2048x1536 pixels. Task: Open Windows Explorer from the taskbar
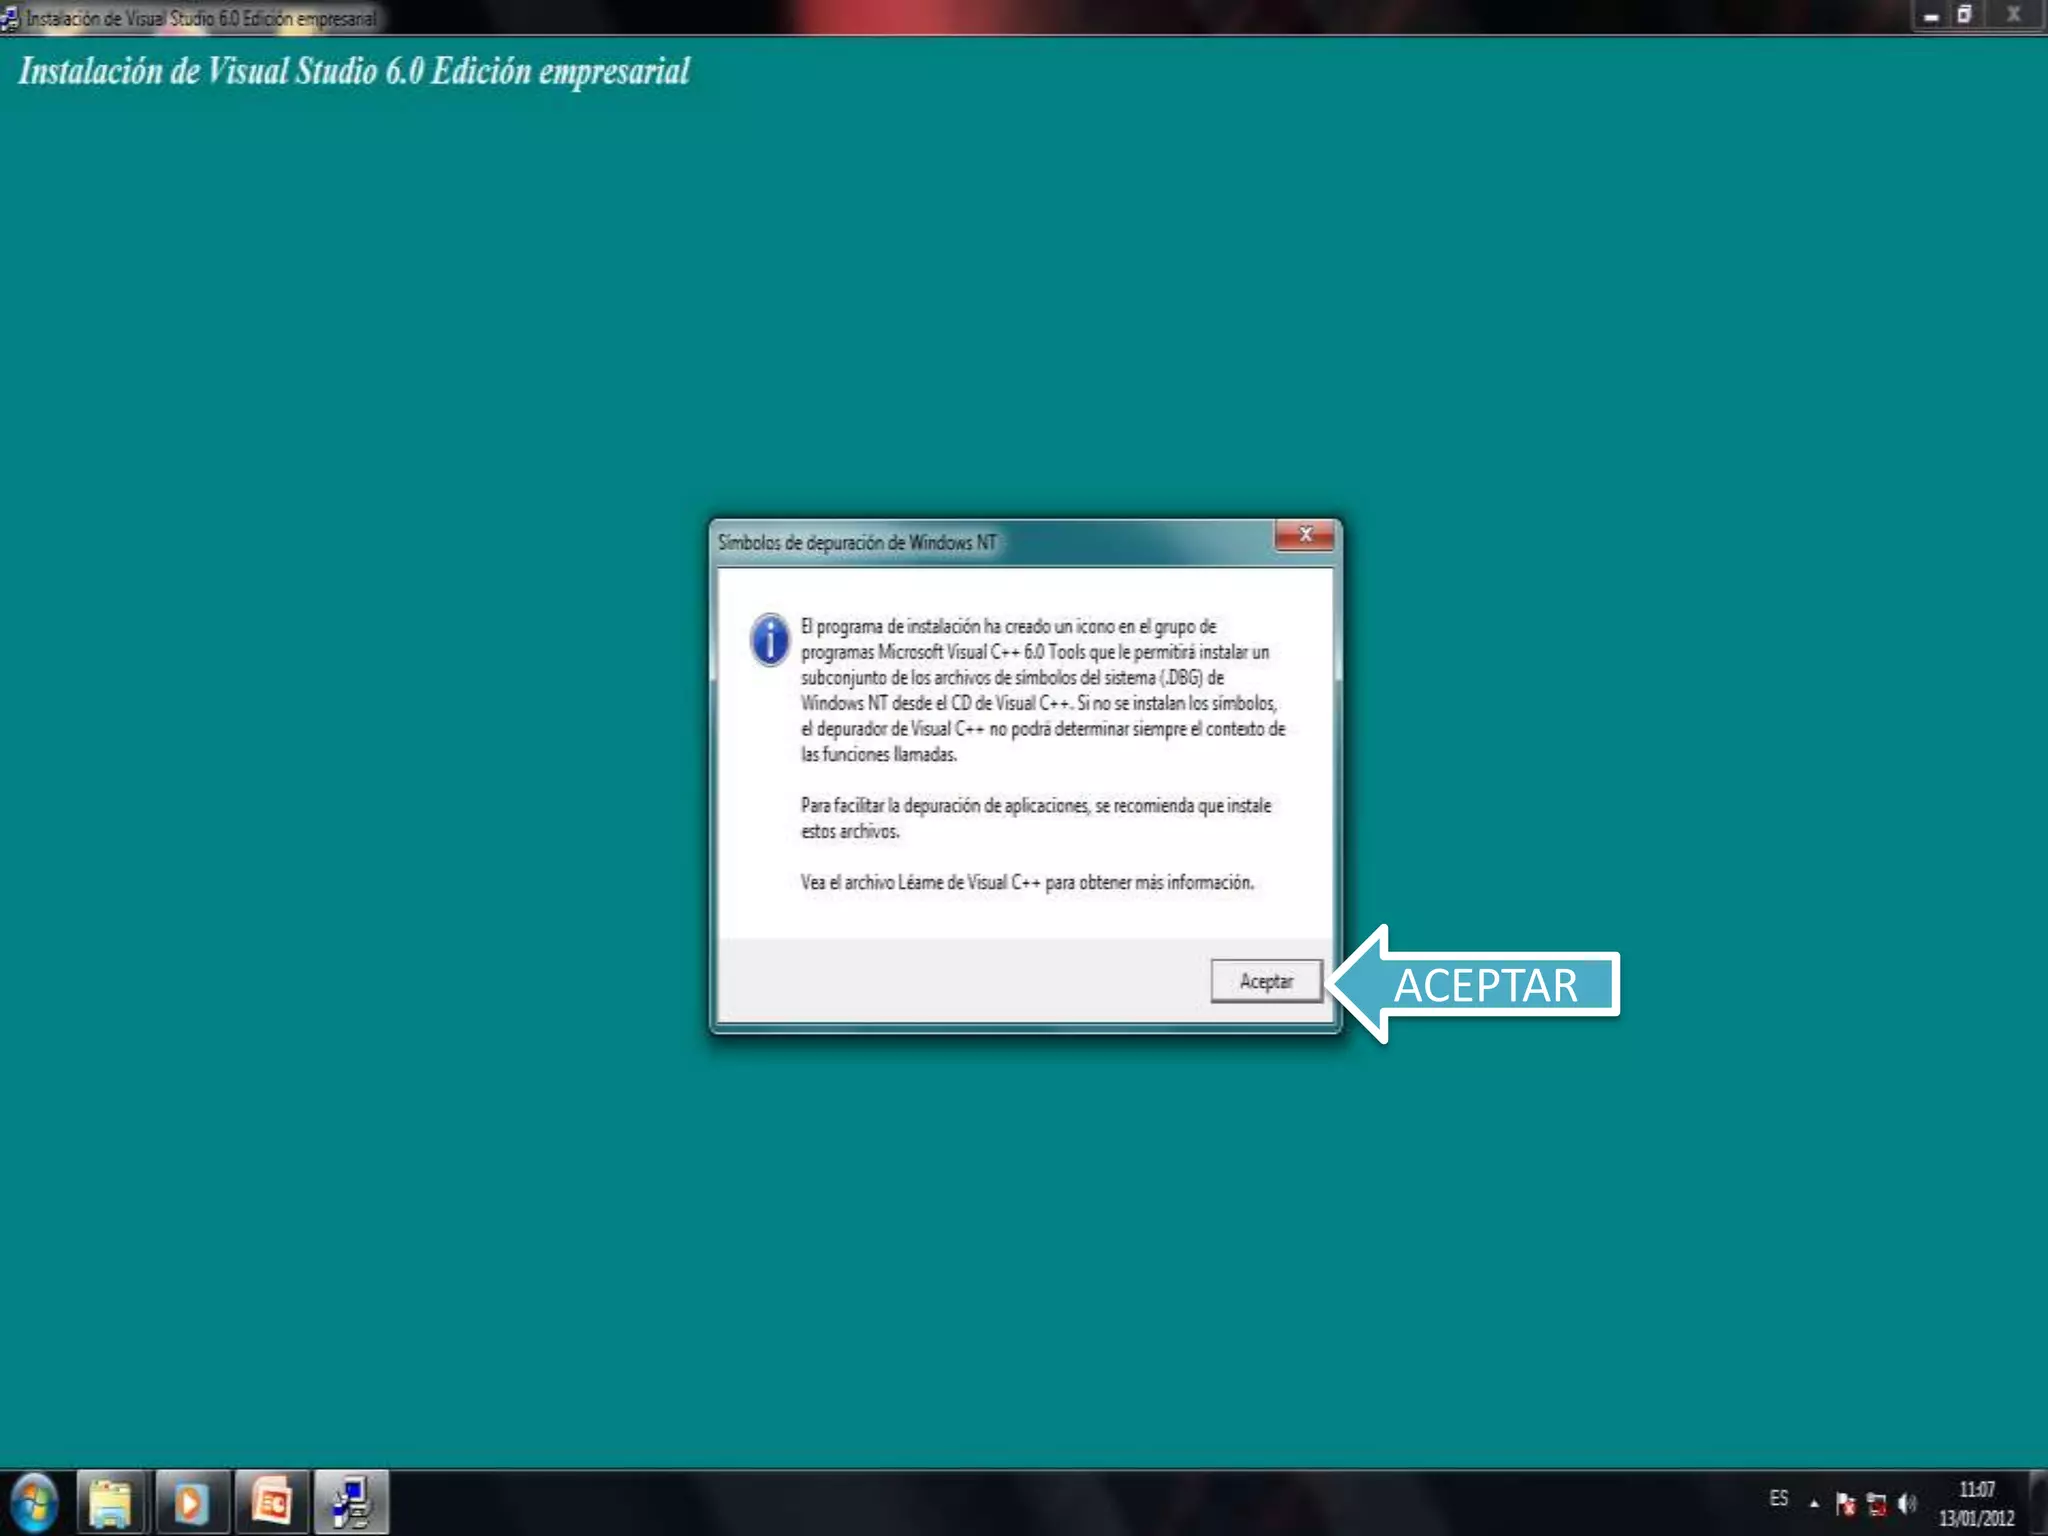111,1502
